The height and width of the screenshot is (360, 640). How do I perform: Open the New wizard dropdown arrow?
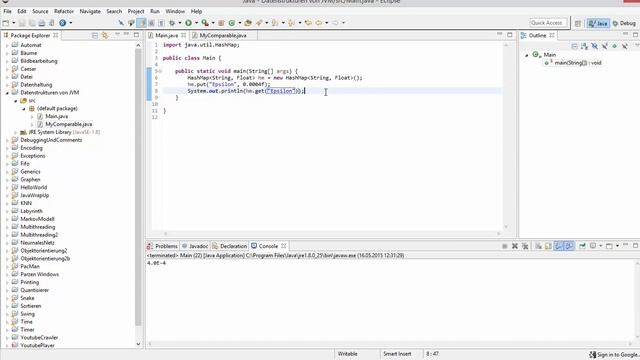point(13,23)
